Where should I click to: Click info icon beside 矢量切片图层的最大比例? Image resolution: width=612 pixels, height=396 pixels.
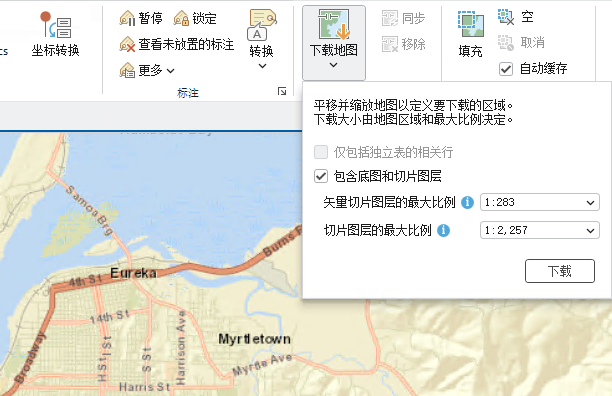click(467, 202)
